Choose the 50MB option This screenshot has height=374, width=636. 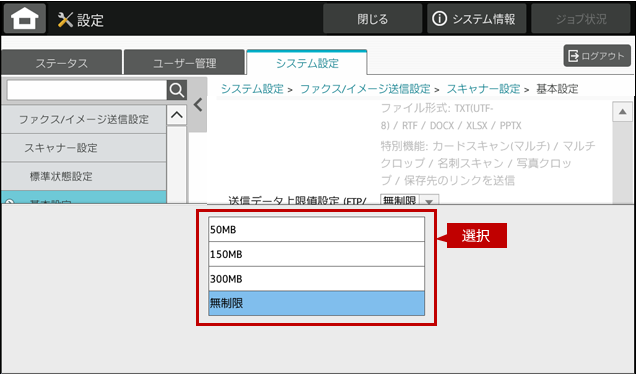tap(316, 230)
